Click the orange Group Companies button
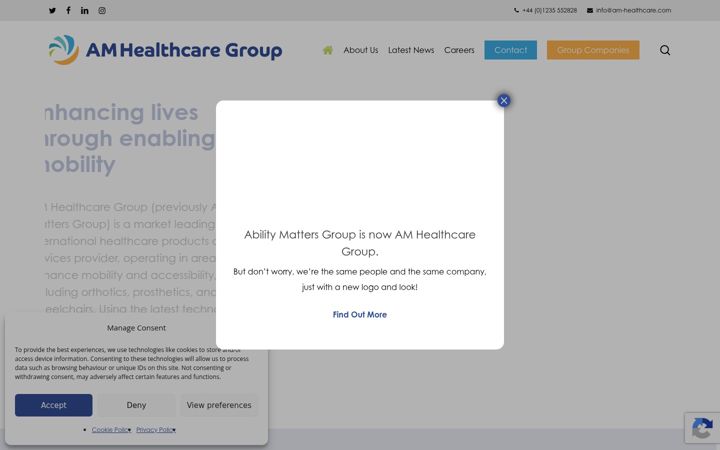The width and height of the screenshot is (720, 450). (593, 50)
